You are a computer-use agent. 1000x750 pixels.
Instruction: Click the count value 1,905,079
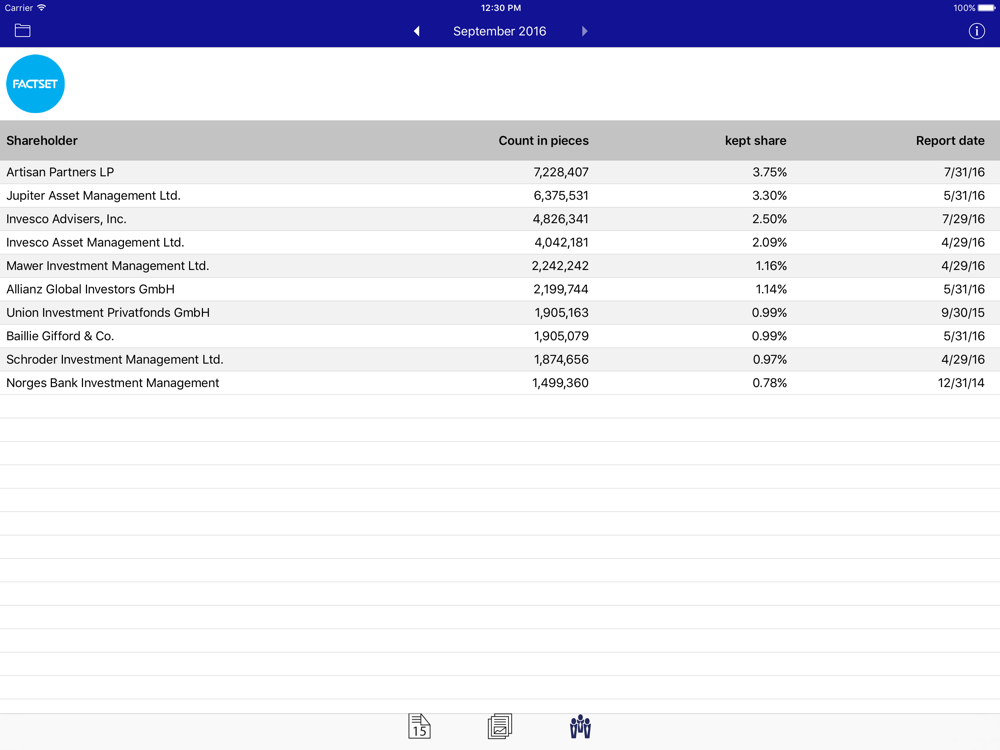561,336
